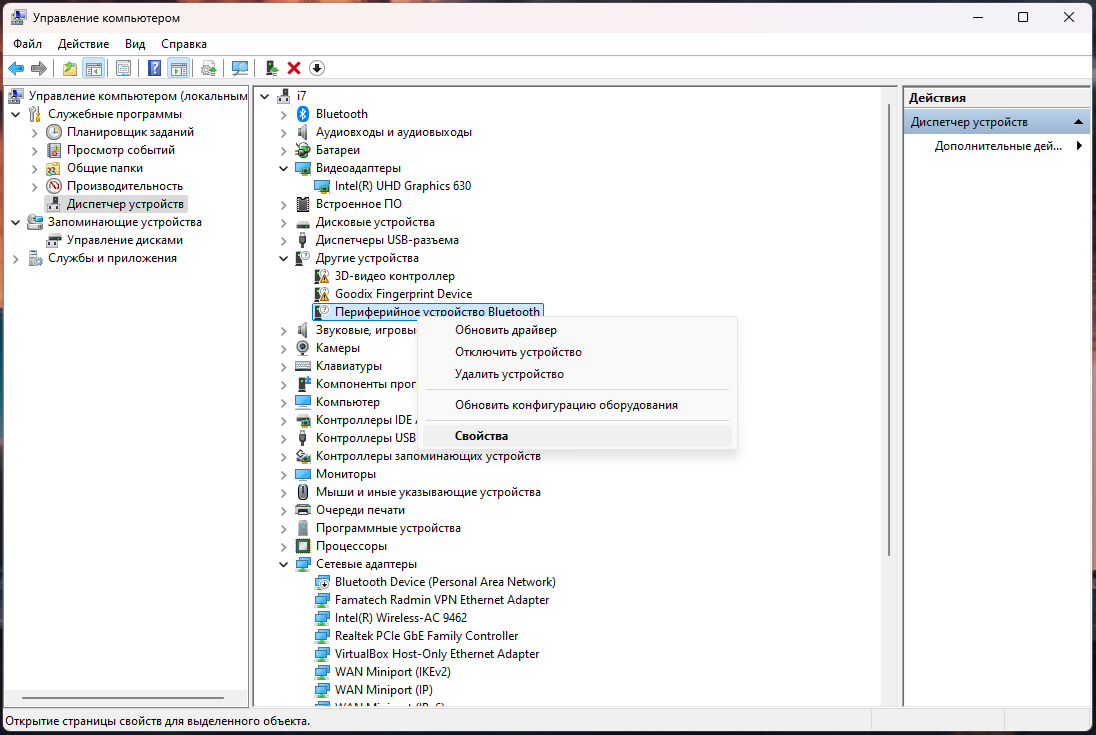Open the Справка menu

[x=184, y=43]
